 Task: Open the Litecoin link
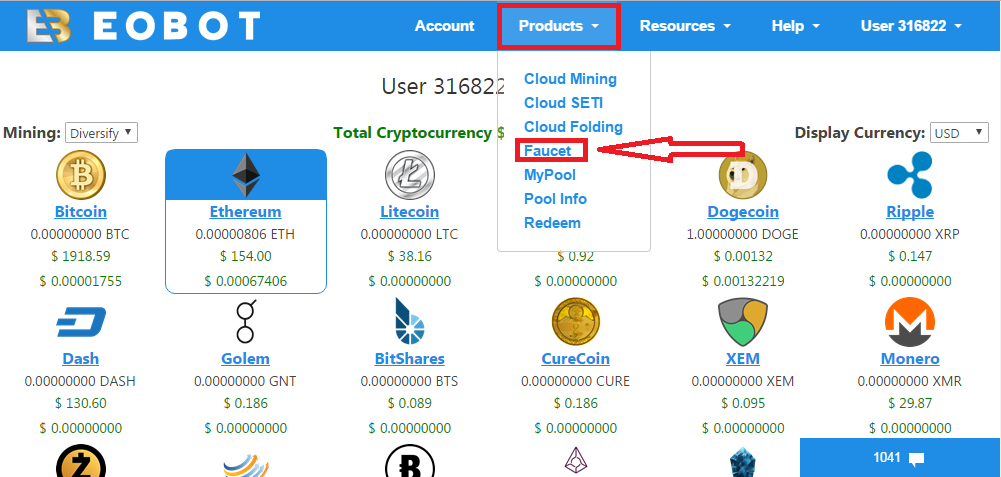pos(409,211)
